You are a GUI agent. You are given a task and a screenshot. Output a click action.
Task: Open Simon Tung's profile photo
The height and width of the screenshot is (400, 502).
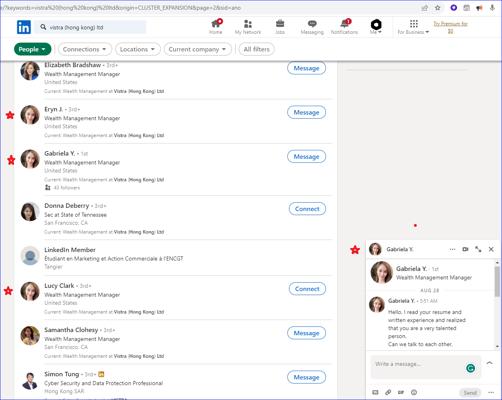[x=30, y=381]
